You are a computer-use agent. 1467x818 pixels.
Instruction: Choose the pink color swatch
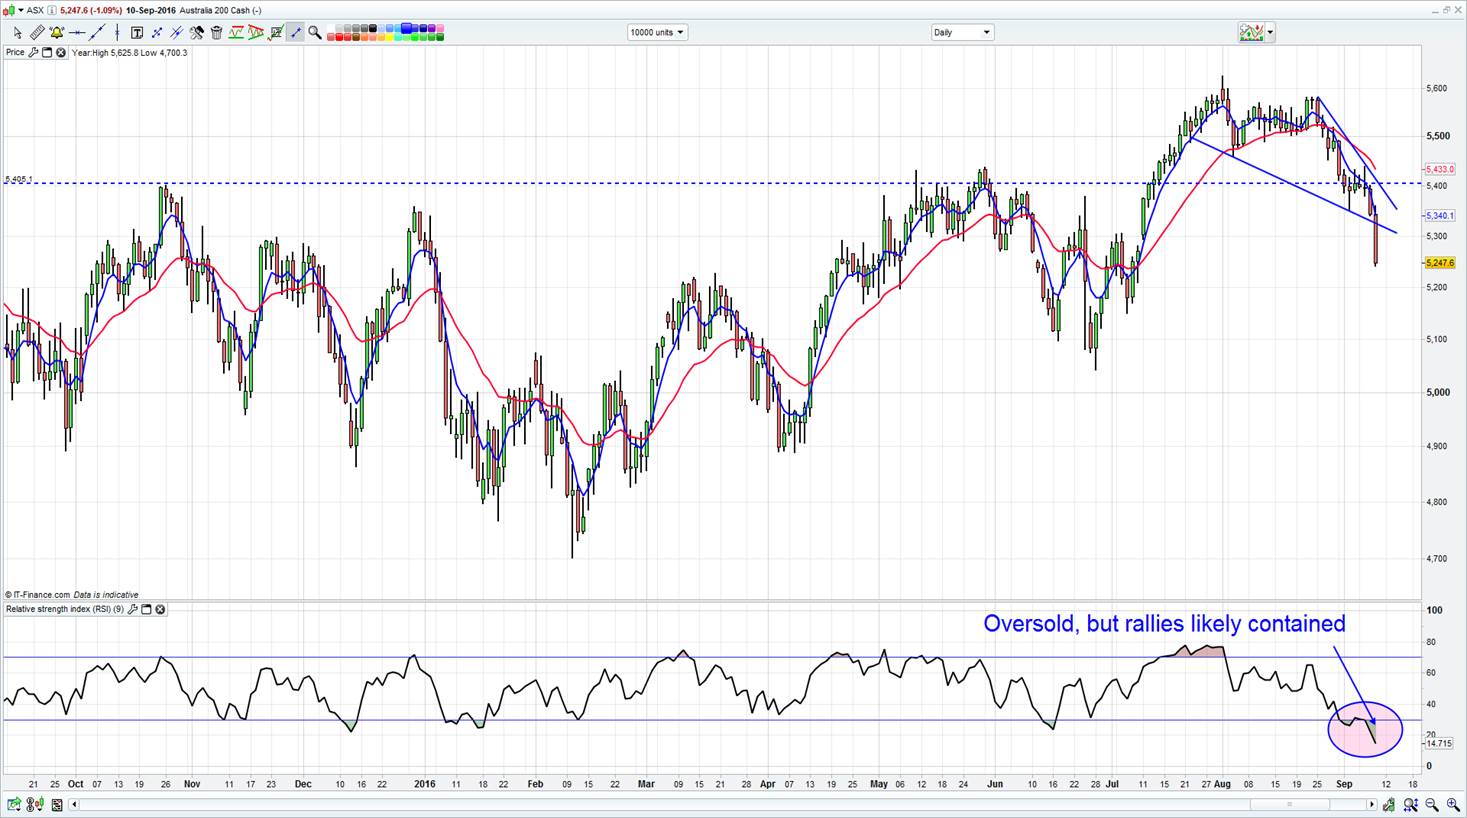pyautogui.click(x=440, y=28)
